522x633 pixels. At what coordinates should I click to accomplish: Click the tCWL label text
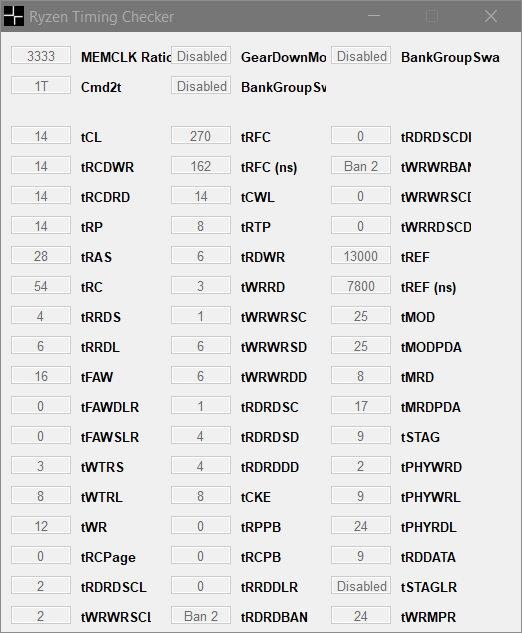[258, 197]
